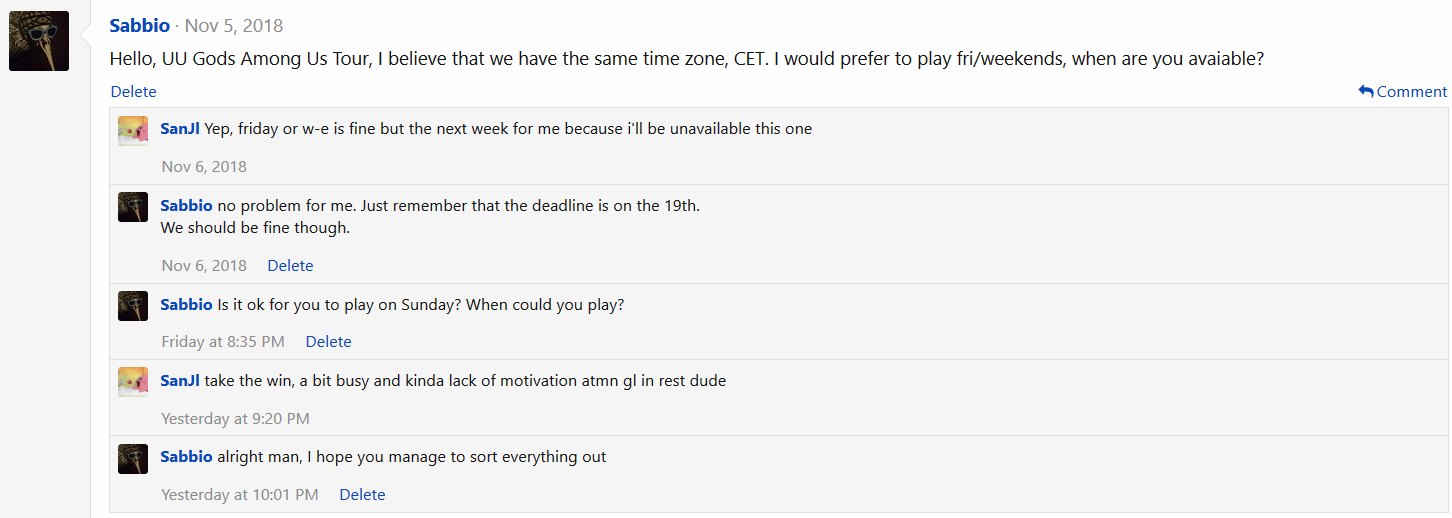Open Sabbio's avatar beside the 'alright man' comment

pos(133,459)
